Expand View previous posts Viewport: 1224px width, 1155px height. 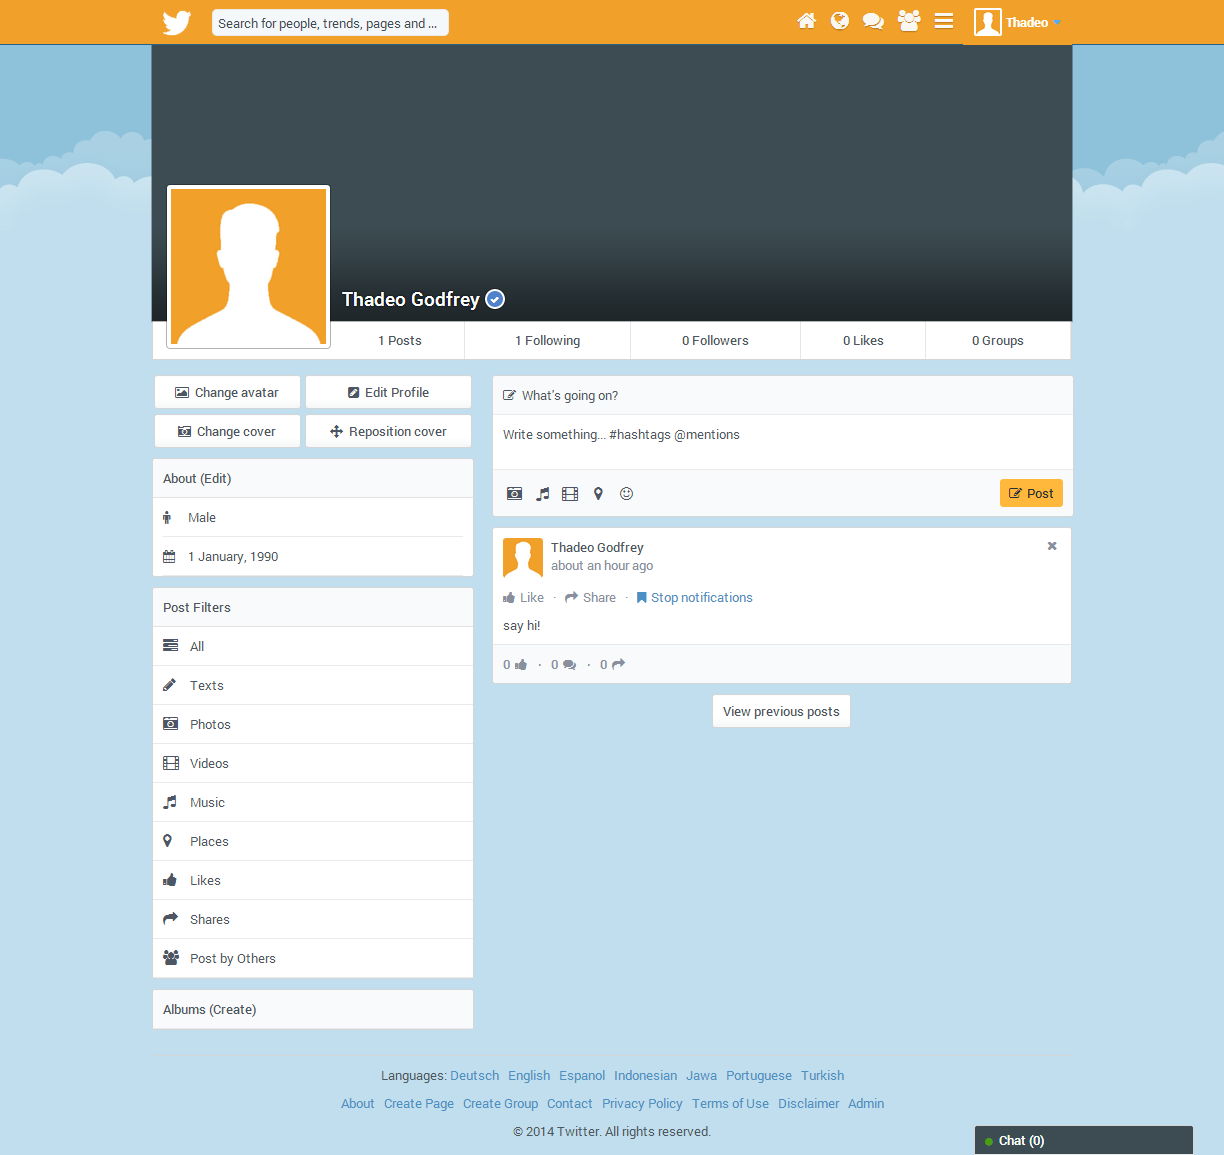[781, 712]
